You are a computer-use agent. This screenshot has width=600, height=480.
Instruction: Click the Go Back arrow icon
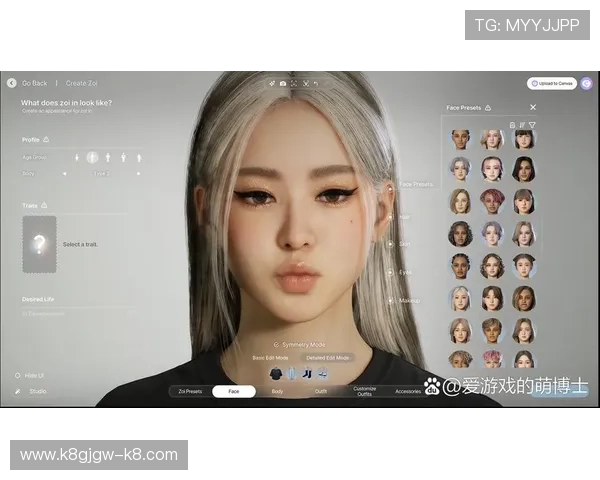tap(12, 83)
